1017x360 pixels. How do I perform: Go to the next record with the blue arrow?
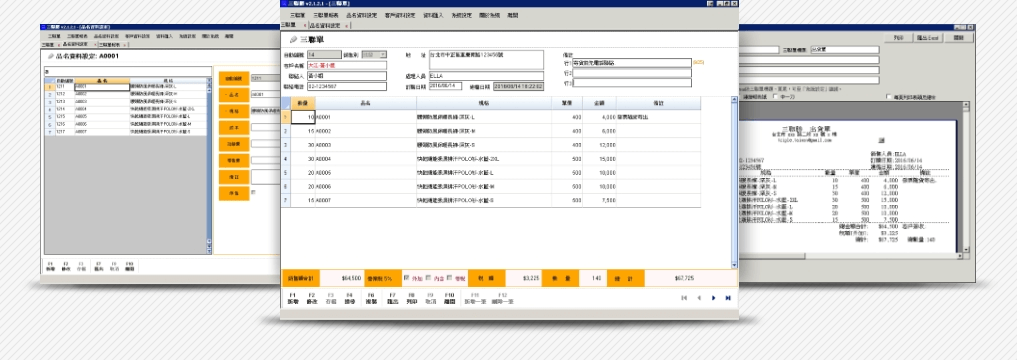pos(714,298)
